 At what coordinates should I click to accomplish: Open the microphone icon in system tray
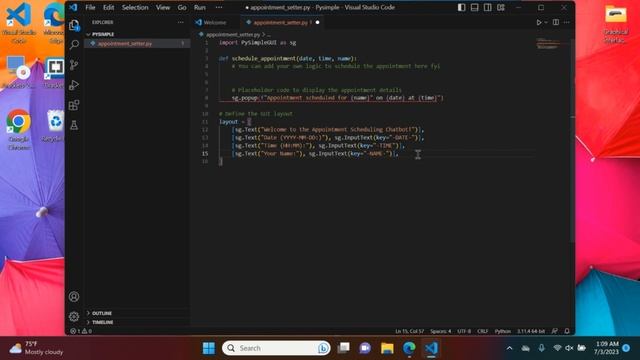click(x=541, y=348)
